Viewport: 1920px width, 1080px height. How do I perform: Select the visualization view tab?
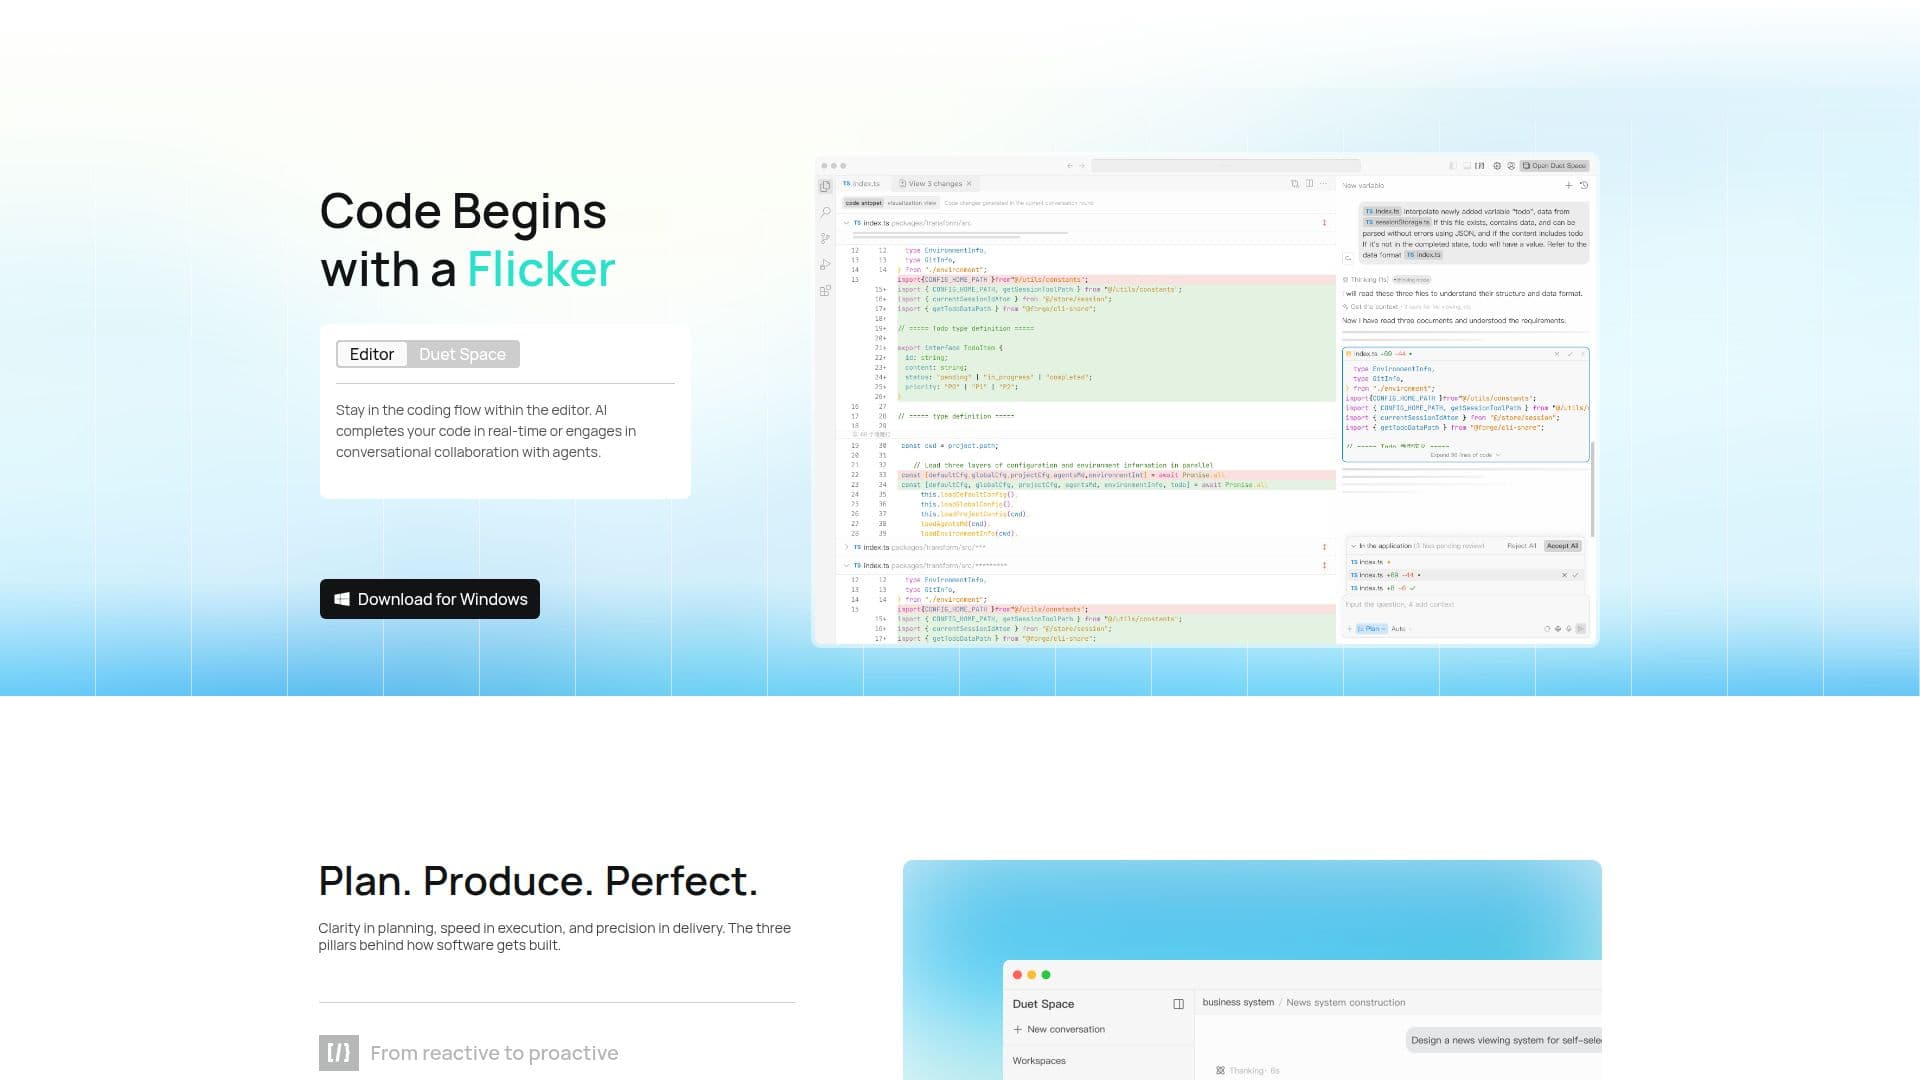911,203
